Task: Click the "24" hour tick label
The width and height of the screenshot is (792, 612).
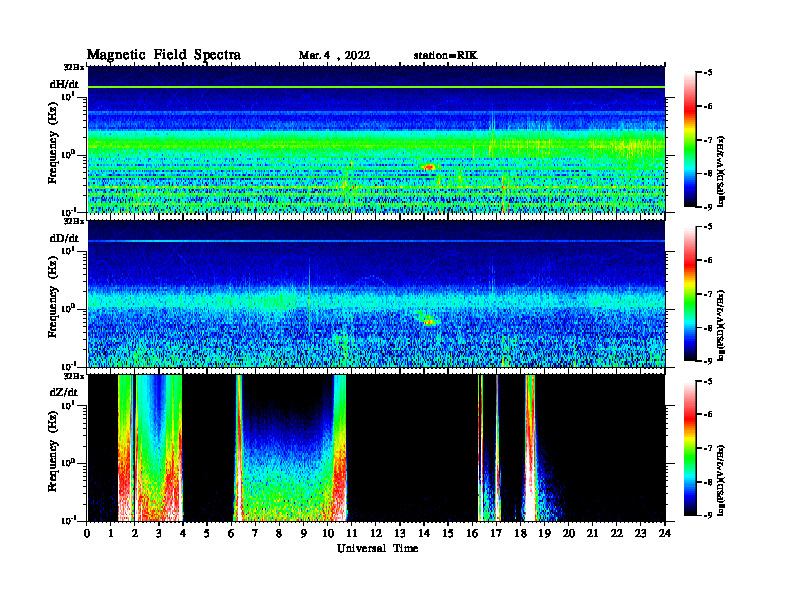Action: (x=665, y=533)
